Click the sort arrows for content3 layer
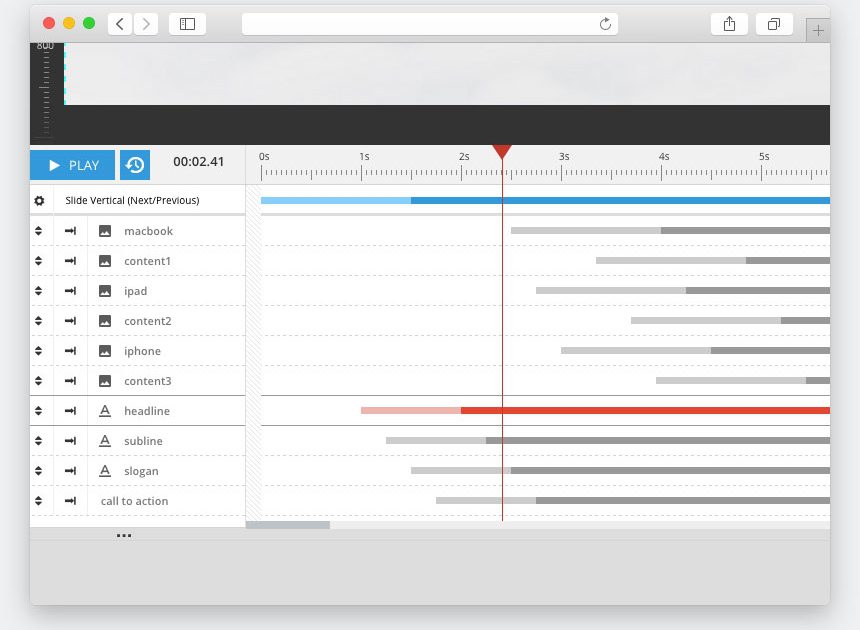860x630 pixels. [x=38, y=381]
